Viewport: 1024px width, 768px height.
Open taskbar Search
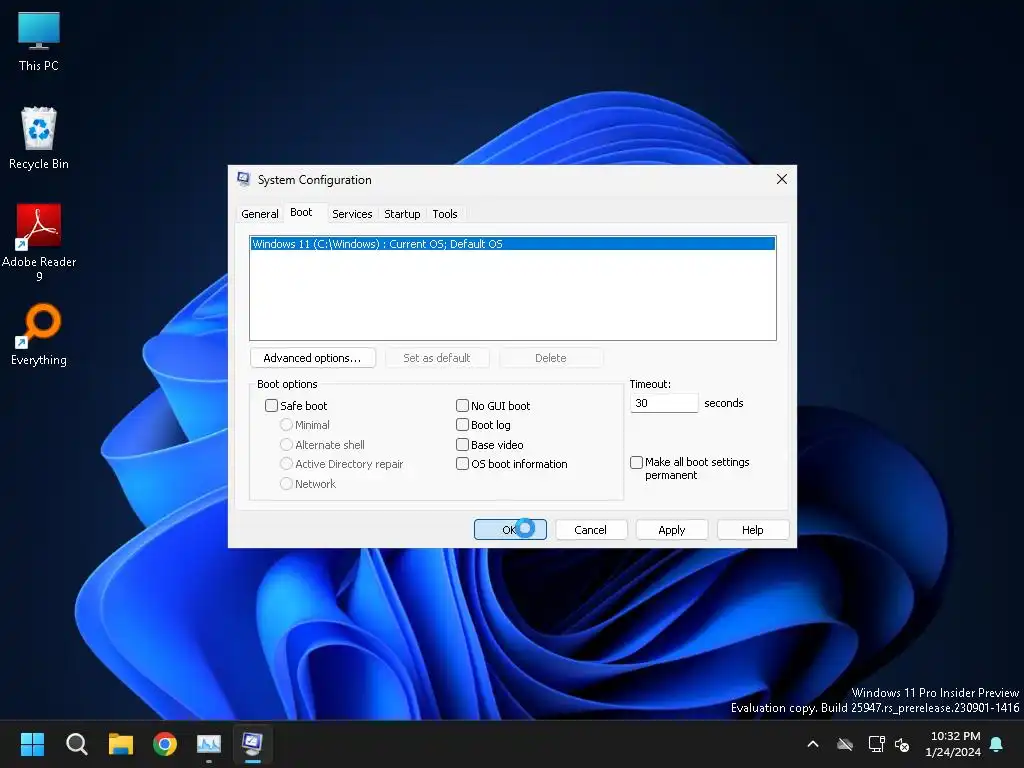[x=76, y=744]
